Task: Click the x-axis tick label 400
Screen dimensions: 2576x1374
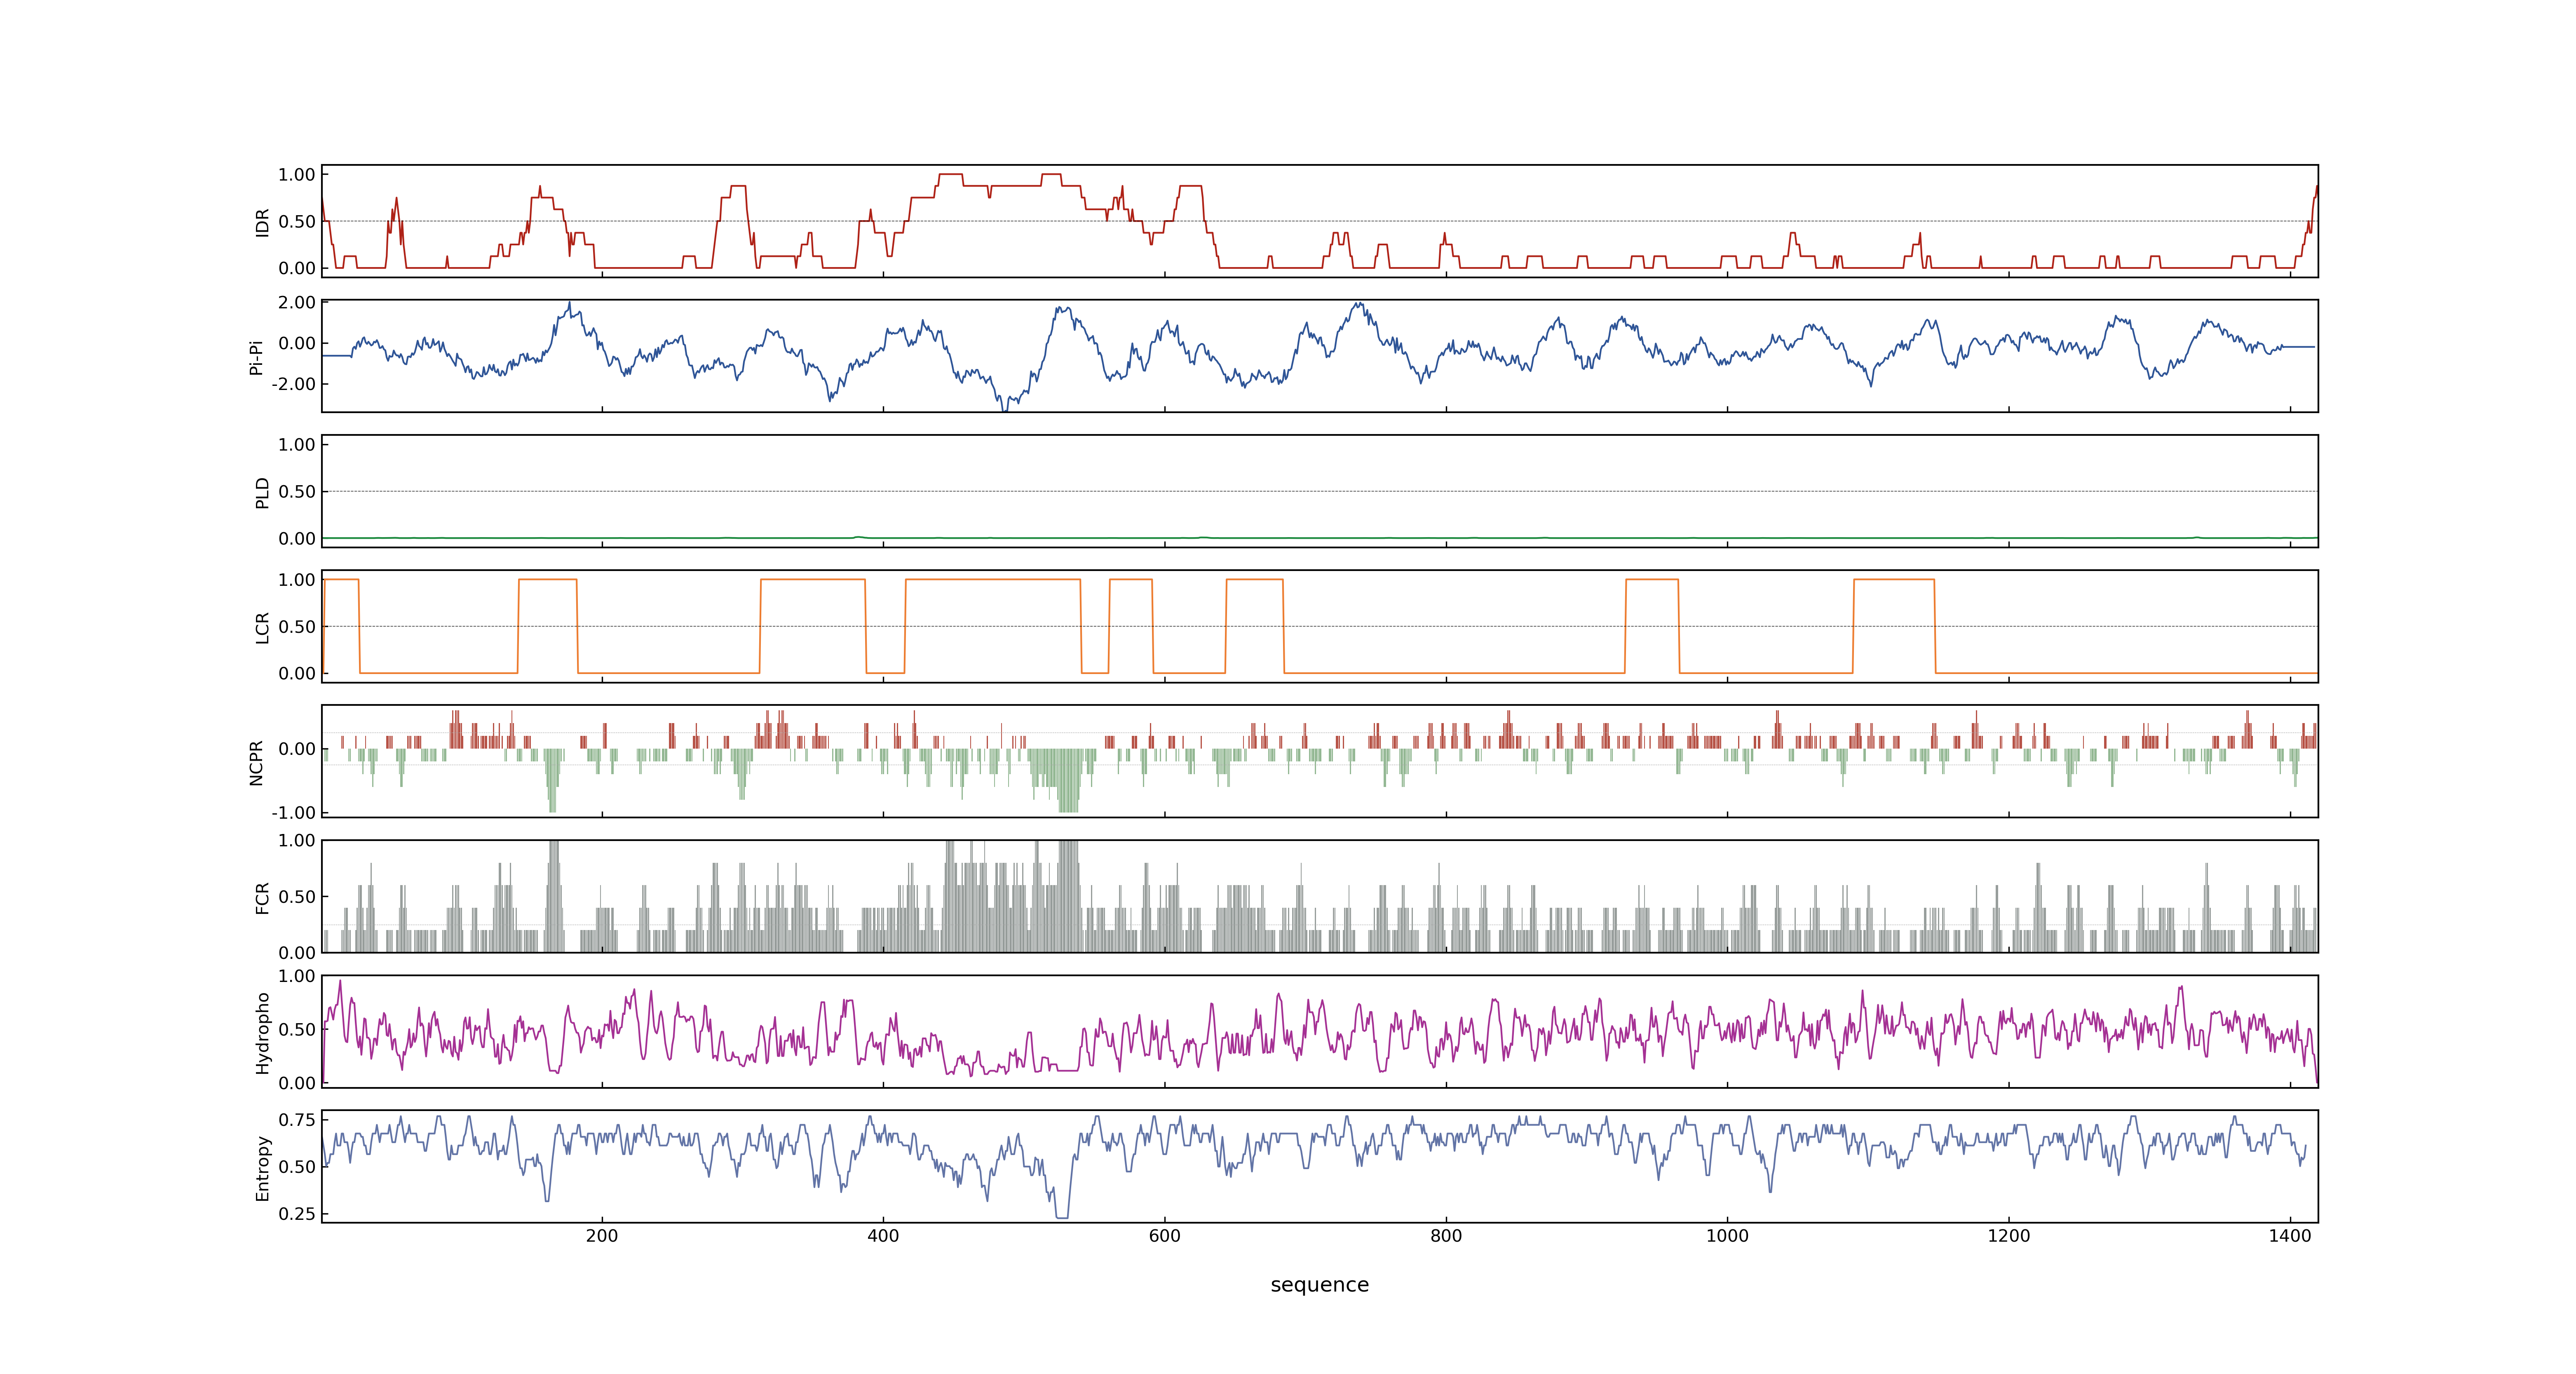Action: pos(883,1236)
